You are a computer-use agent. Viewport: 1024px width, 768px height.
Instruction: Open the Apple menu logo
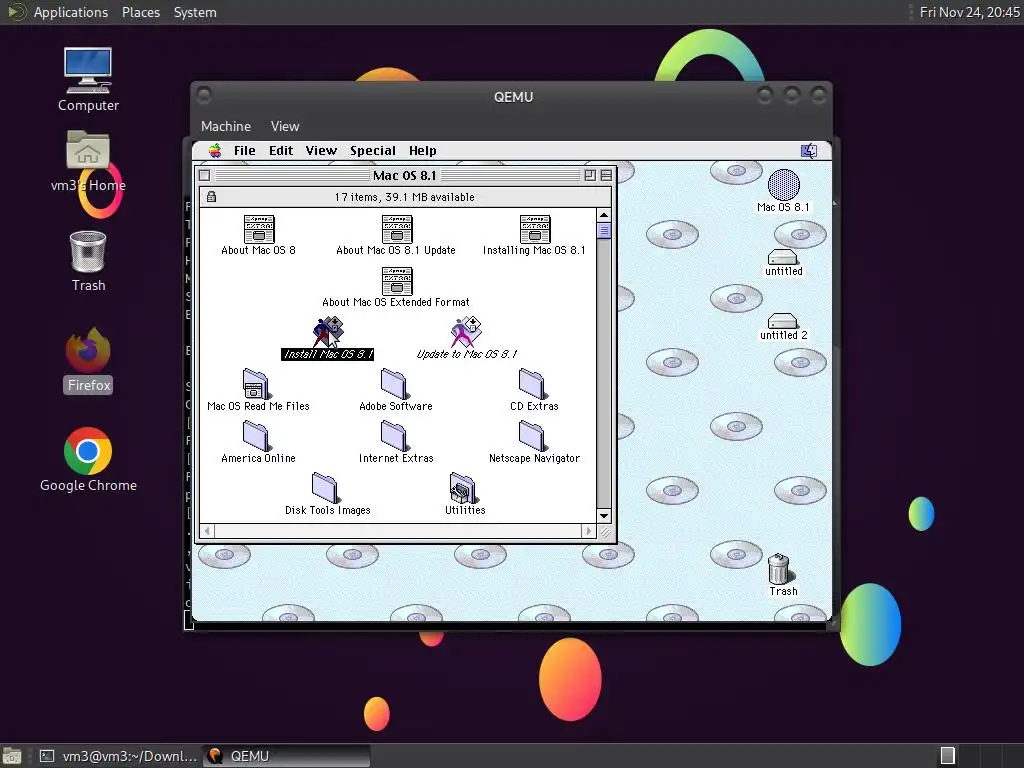215,151
